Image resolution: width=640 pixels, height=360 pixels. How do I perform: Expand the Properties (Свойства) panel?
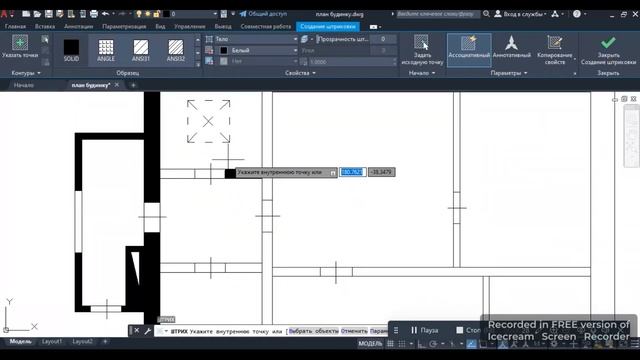pyautogui.click(x=300, y=73)
